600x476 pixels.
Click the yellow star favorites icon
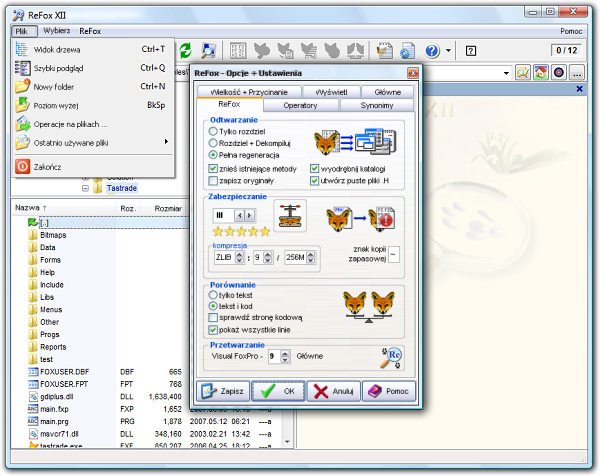click(x=521, y=72)
